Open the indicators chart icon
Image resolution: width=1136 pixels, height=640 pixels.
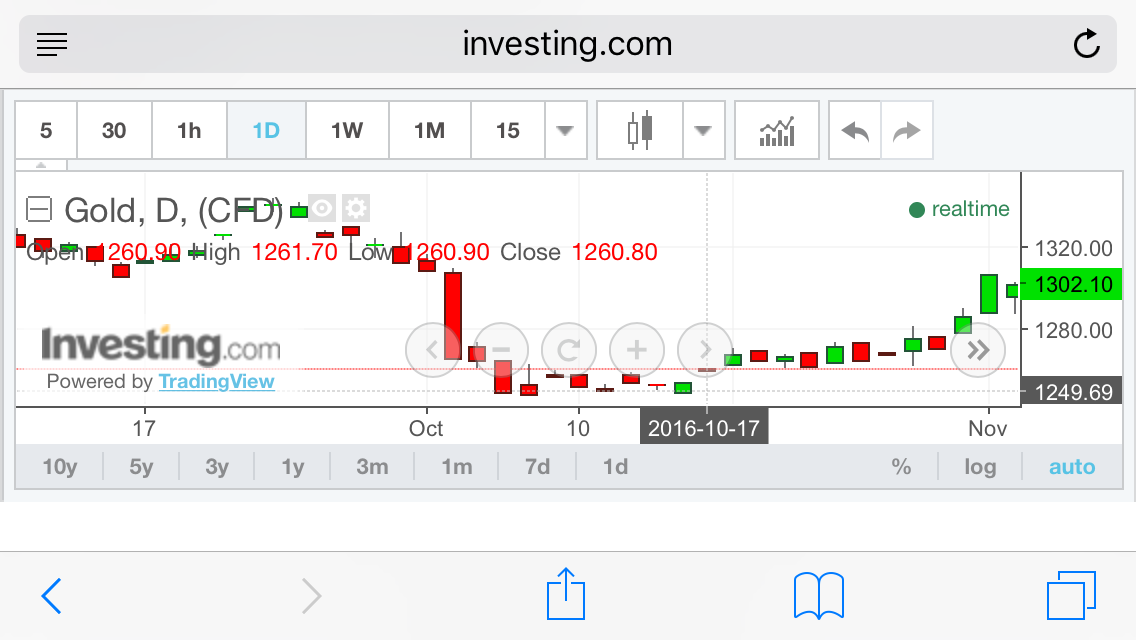pos(777,130)
